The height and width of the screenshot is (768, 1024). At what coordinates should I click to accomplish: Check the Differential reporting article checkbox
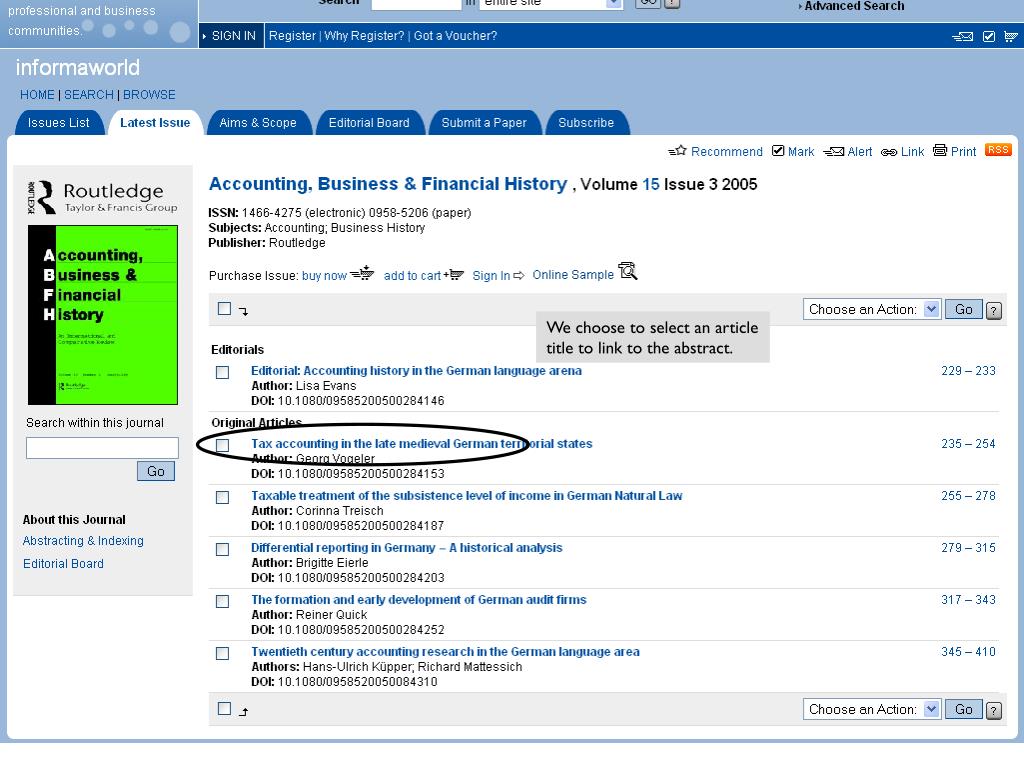click(223, 549)
